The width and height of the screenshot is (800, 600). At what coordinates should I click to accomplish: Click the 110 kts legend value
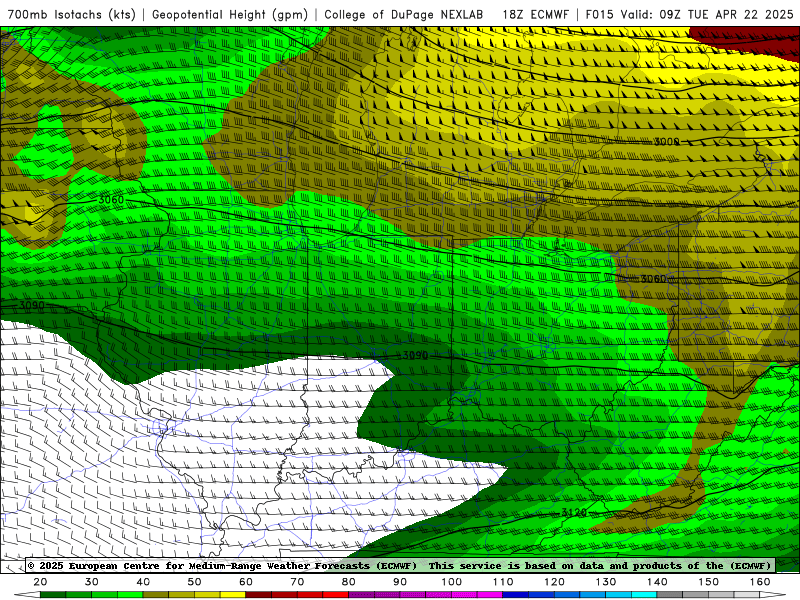pos(503,582)
